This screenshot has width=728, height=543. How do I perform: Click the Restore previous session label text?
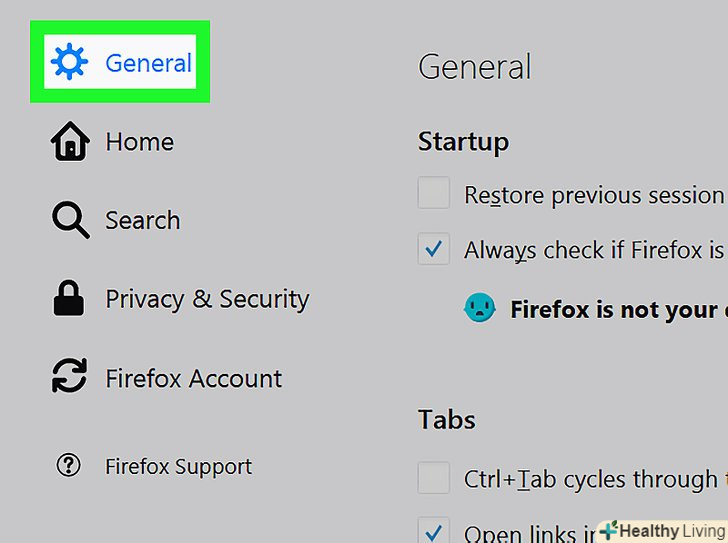pyautogui.click(x=593, y=195)
